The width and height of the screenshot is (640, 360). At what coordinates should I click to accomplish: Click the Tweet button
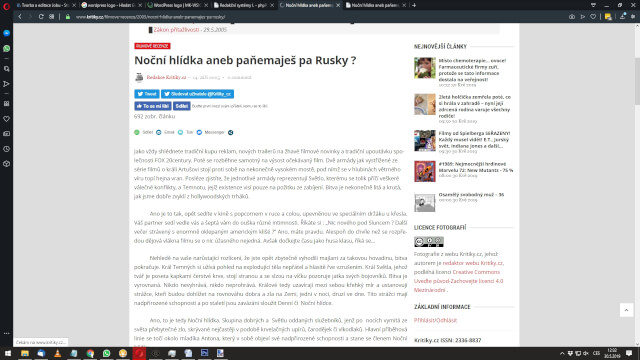(147, 94)
